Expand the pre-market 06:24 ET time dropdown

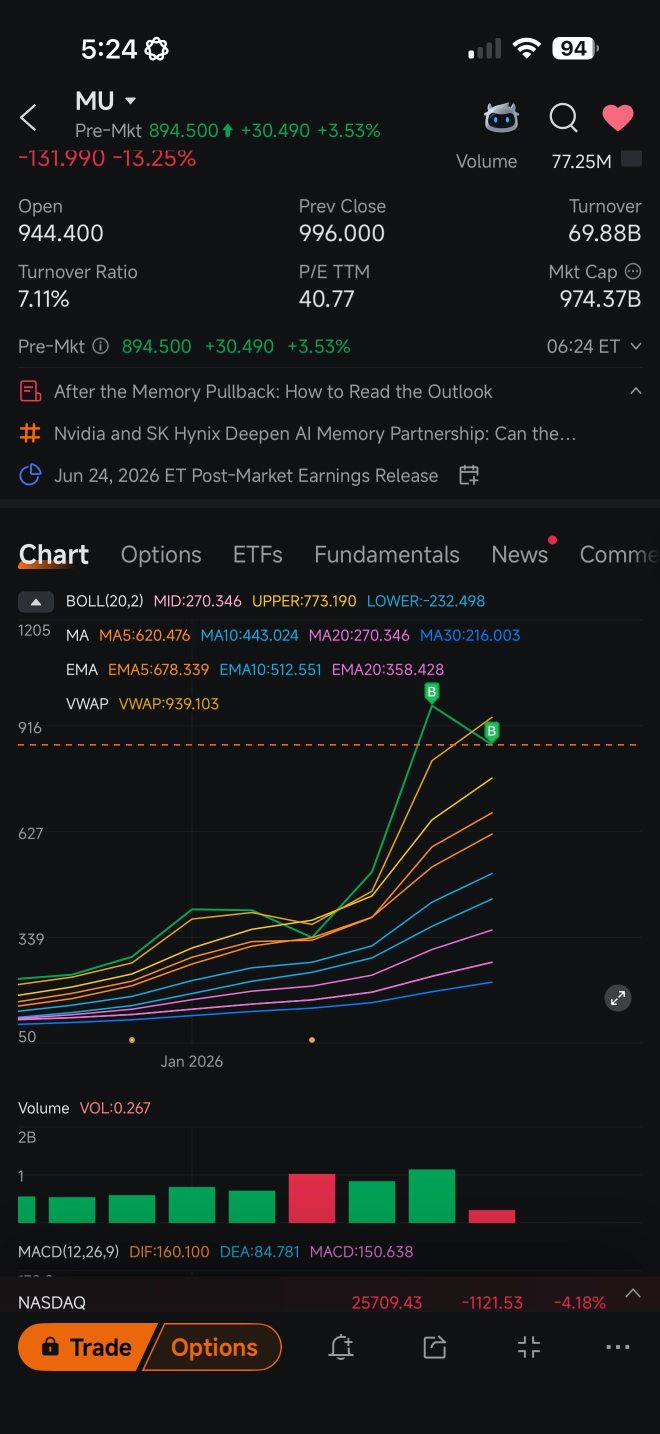pyautogui.click(x=635, y=347)
